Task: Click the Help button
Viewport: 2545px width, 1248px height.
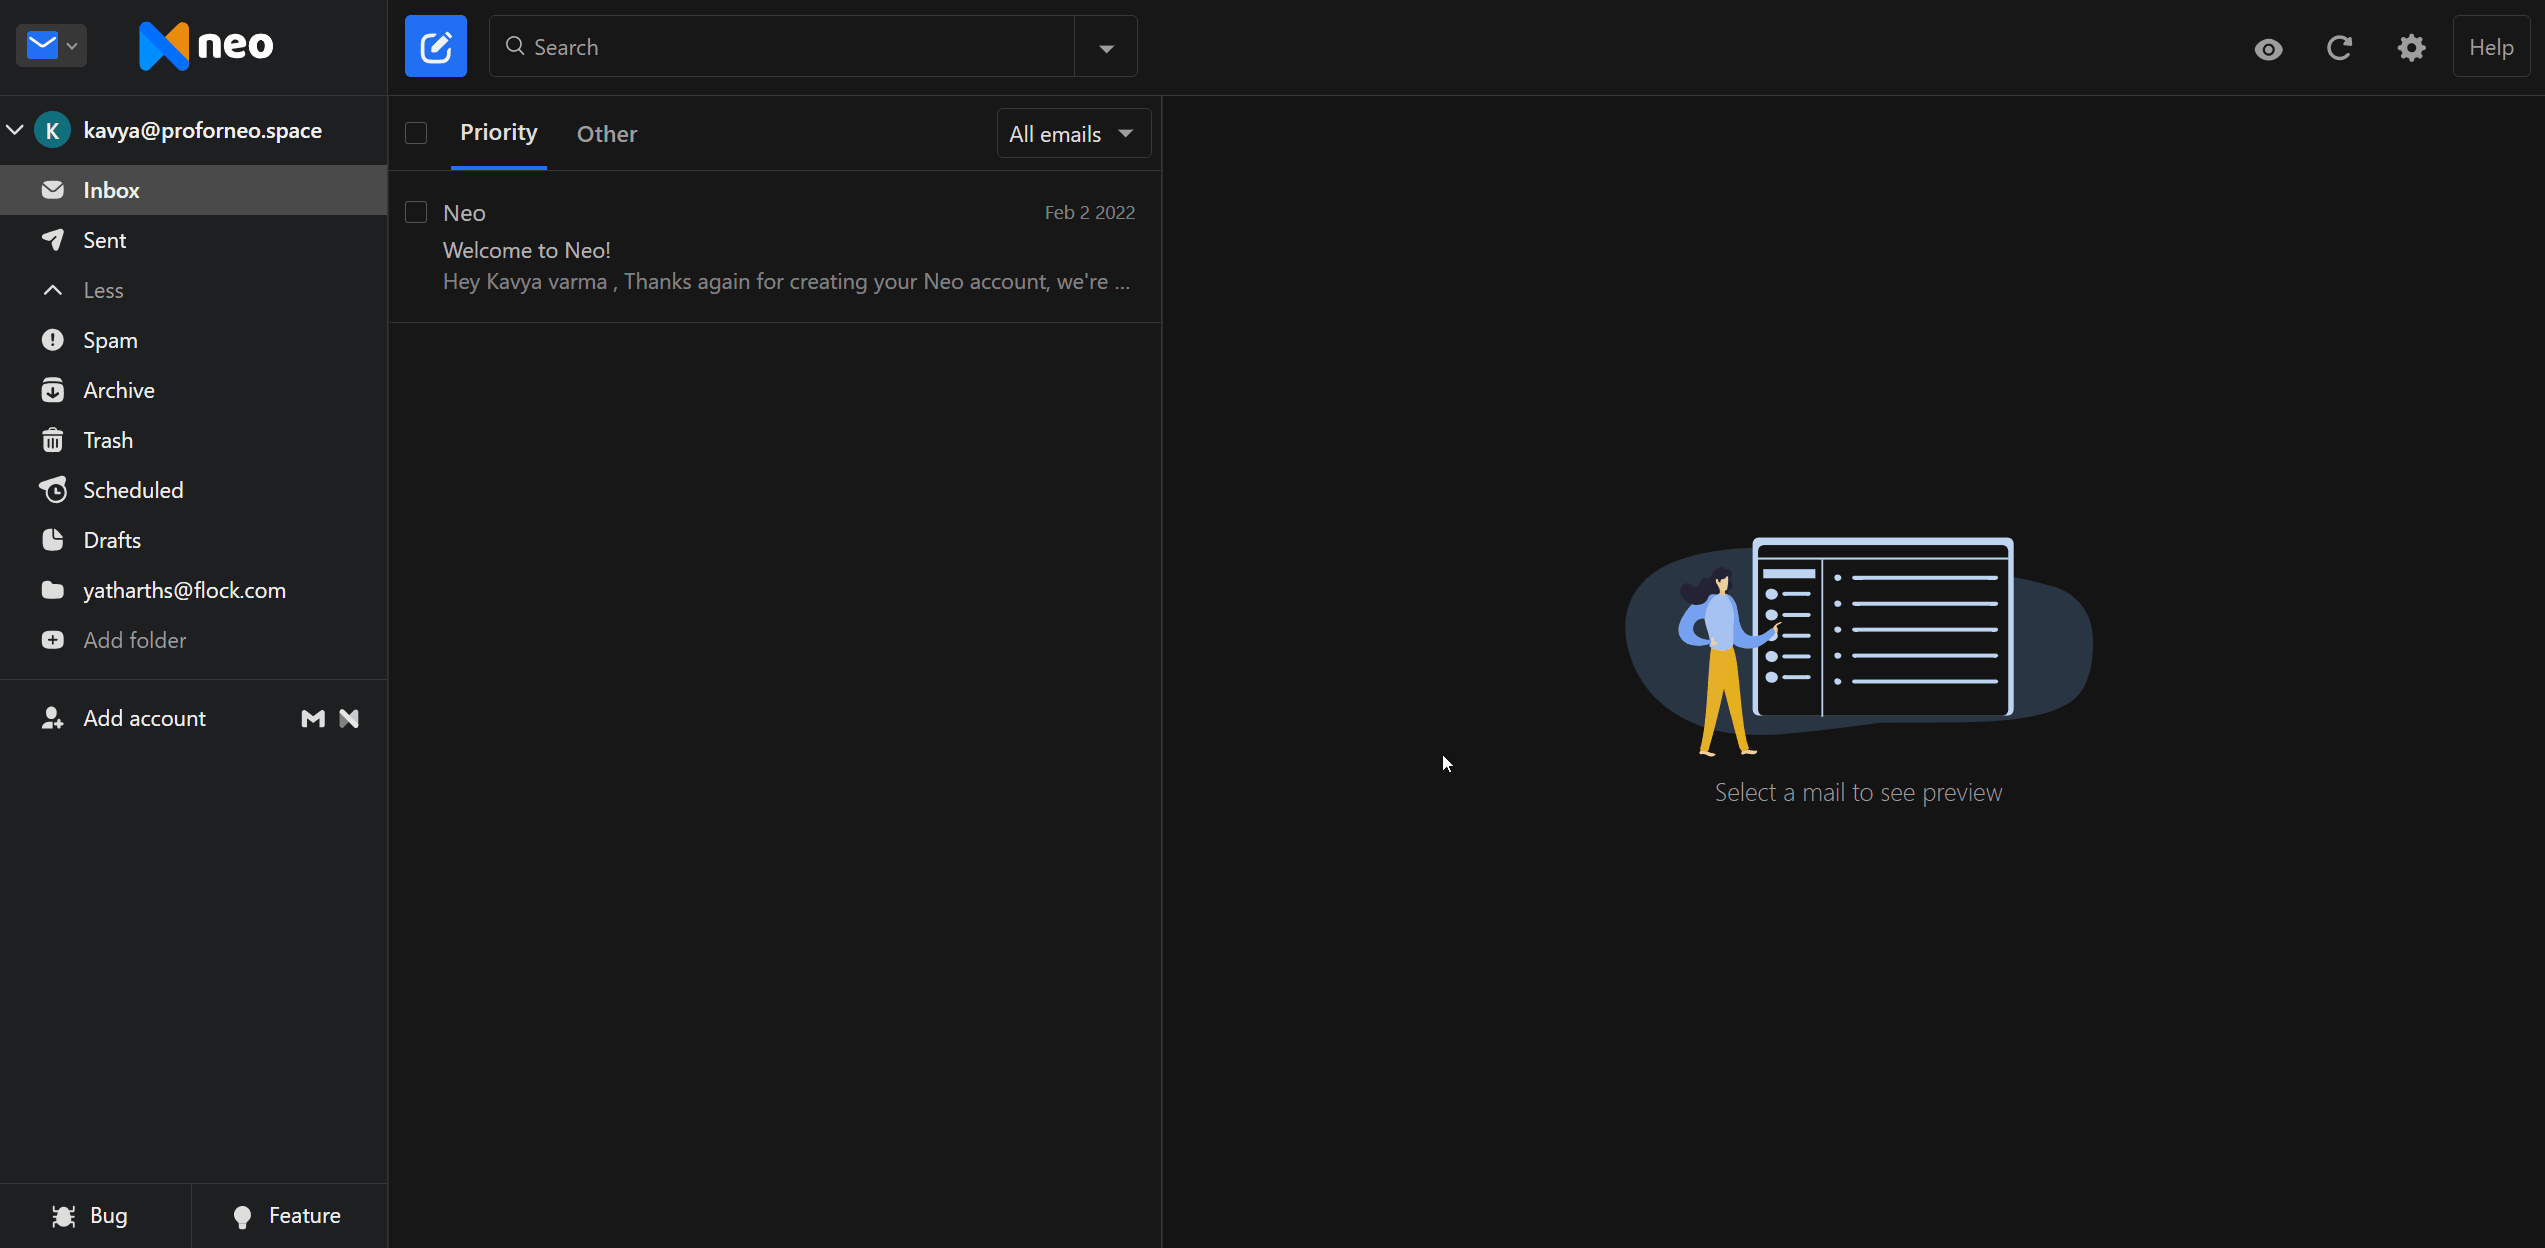Action: (2490, 47)
